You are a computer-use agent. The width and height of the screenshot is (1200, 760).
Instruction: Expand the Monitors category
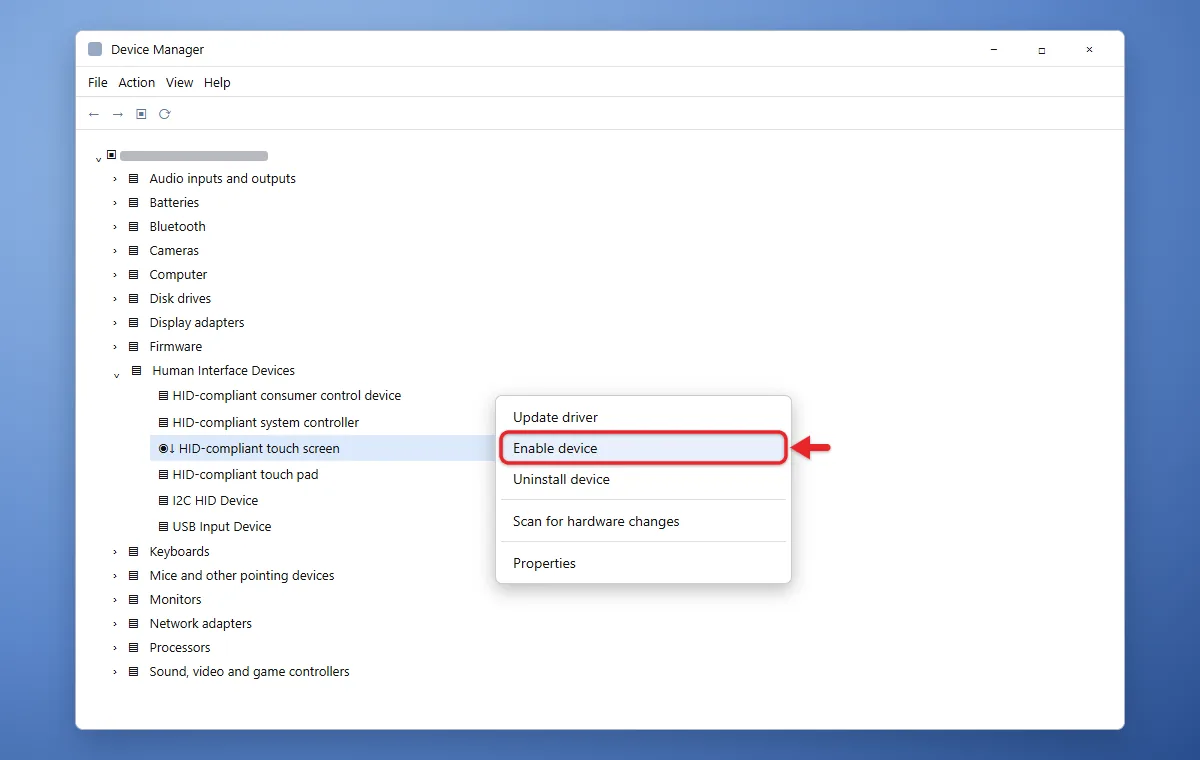coord(115,600)
